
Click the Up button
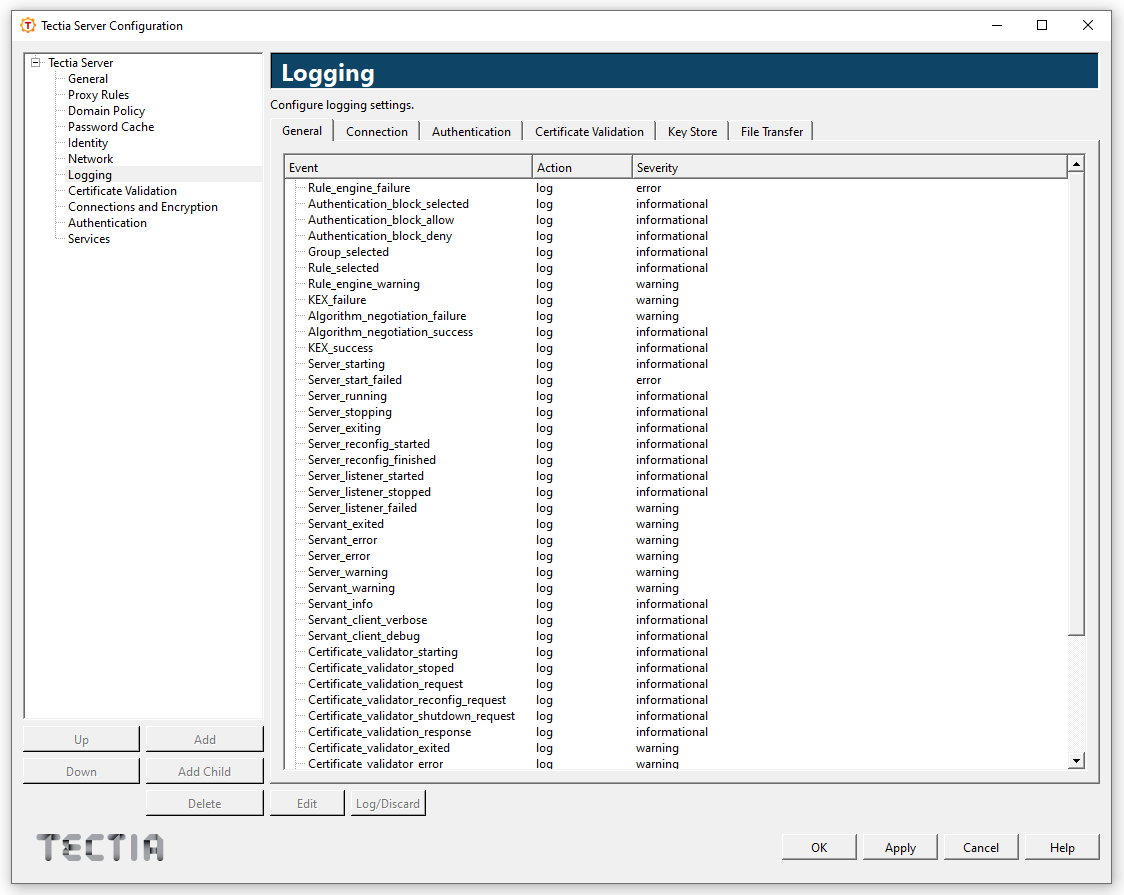point(81,740)
